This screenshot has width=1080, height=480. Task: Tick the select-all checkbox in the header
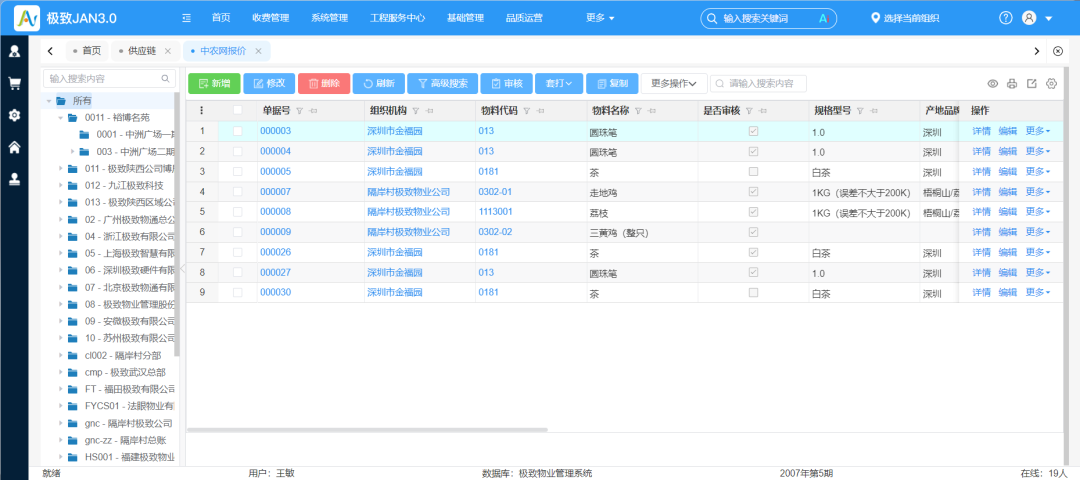coord(238,110)
